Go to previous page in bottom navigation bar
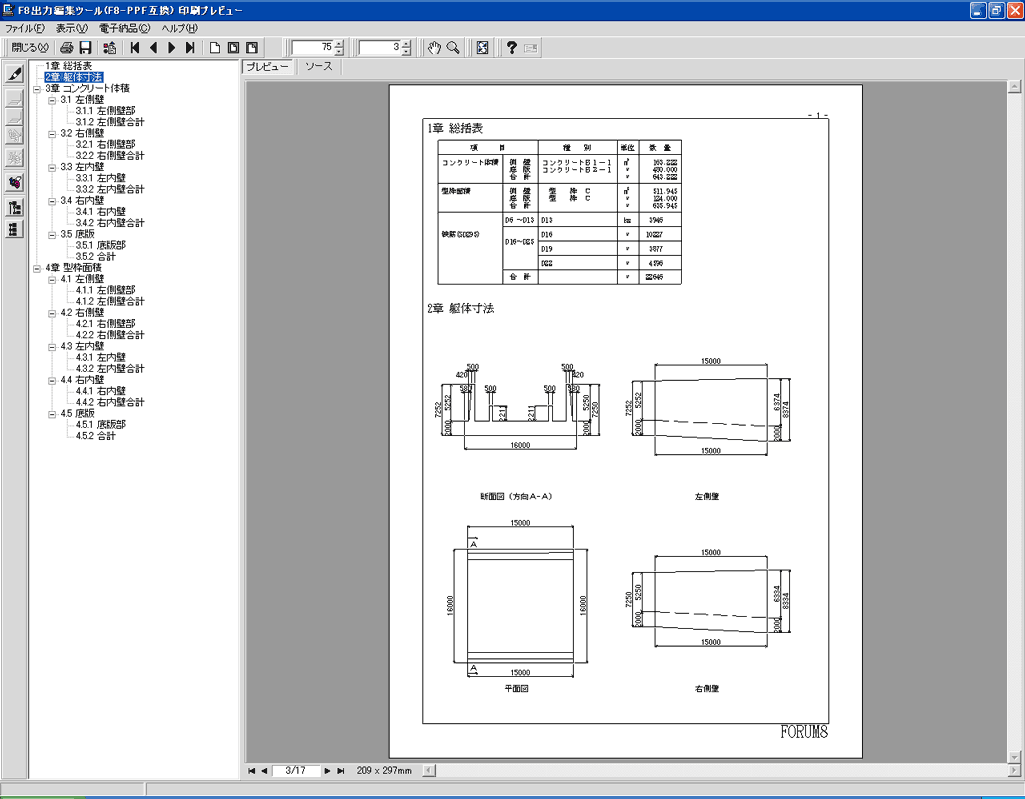This screenshot has width=1025, height=799. click(x=264, y=771)
